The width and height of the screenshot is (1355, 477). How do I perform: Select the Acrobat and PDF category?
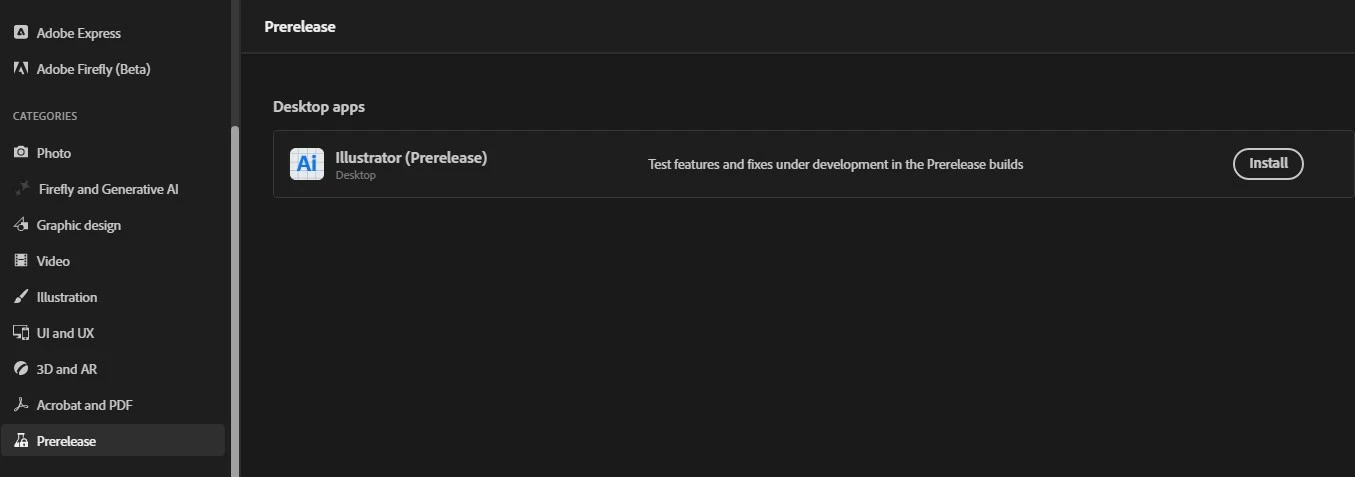(x=113, y=405)
